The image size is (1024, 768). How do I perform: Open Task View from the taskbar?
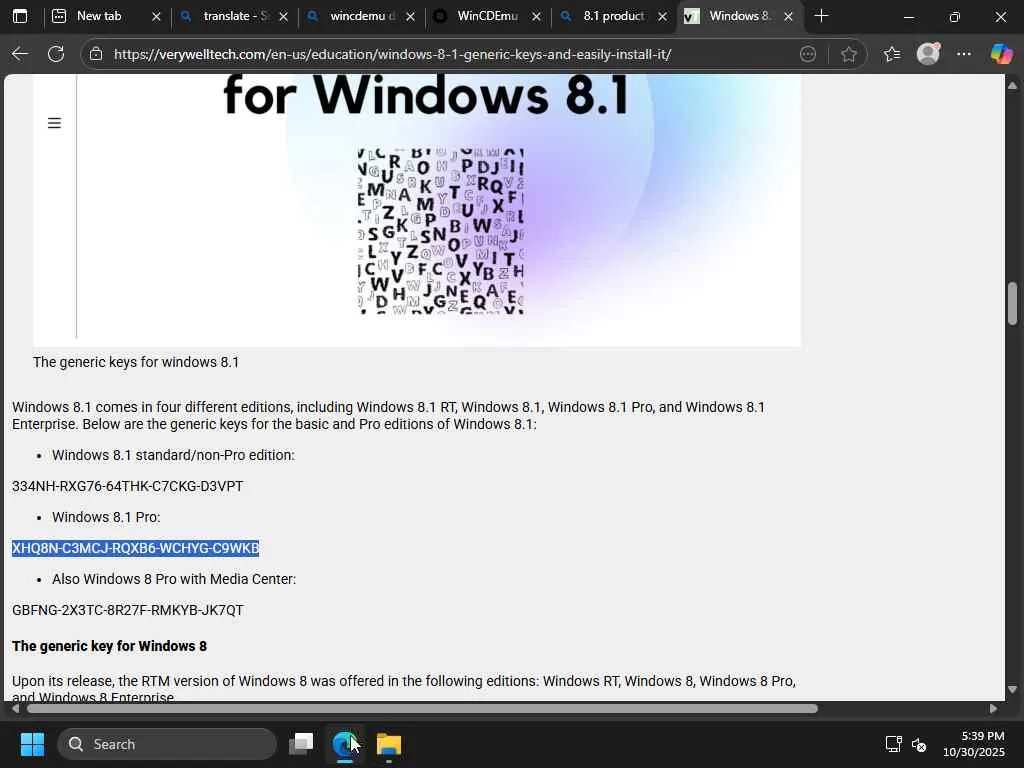coord(301,744)
